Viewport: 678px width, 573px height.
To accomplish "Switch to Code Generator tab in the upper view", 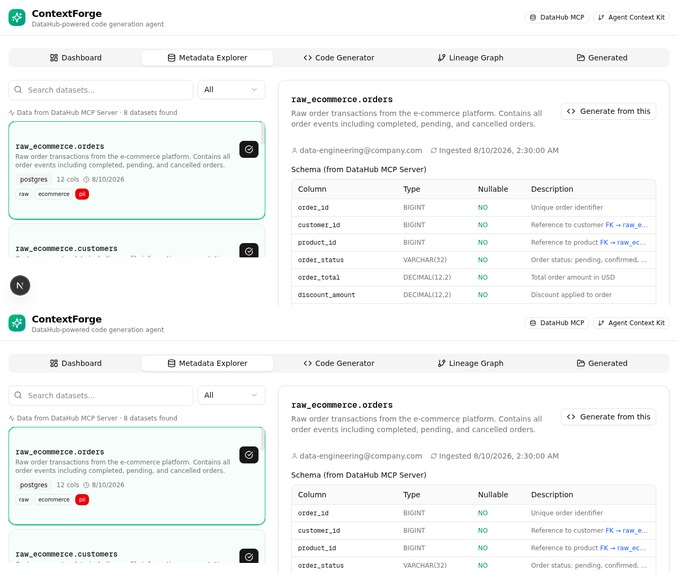I will coord(339,58).
